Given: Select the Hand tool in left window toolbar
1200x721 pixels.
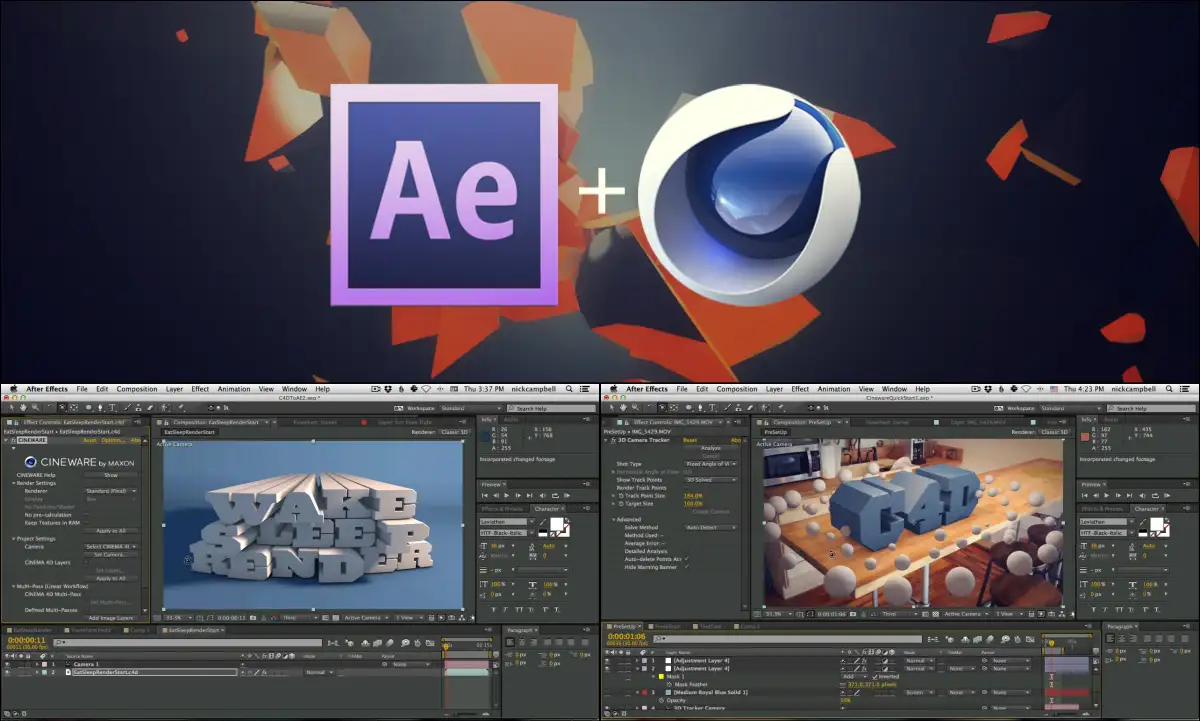Looking at the screenshot, I should (21, 408).
